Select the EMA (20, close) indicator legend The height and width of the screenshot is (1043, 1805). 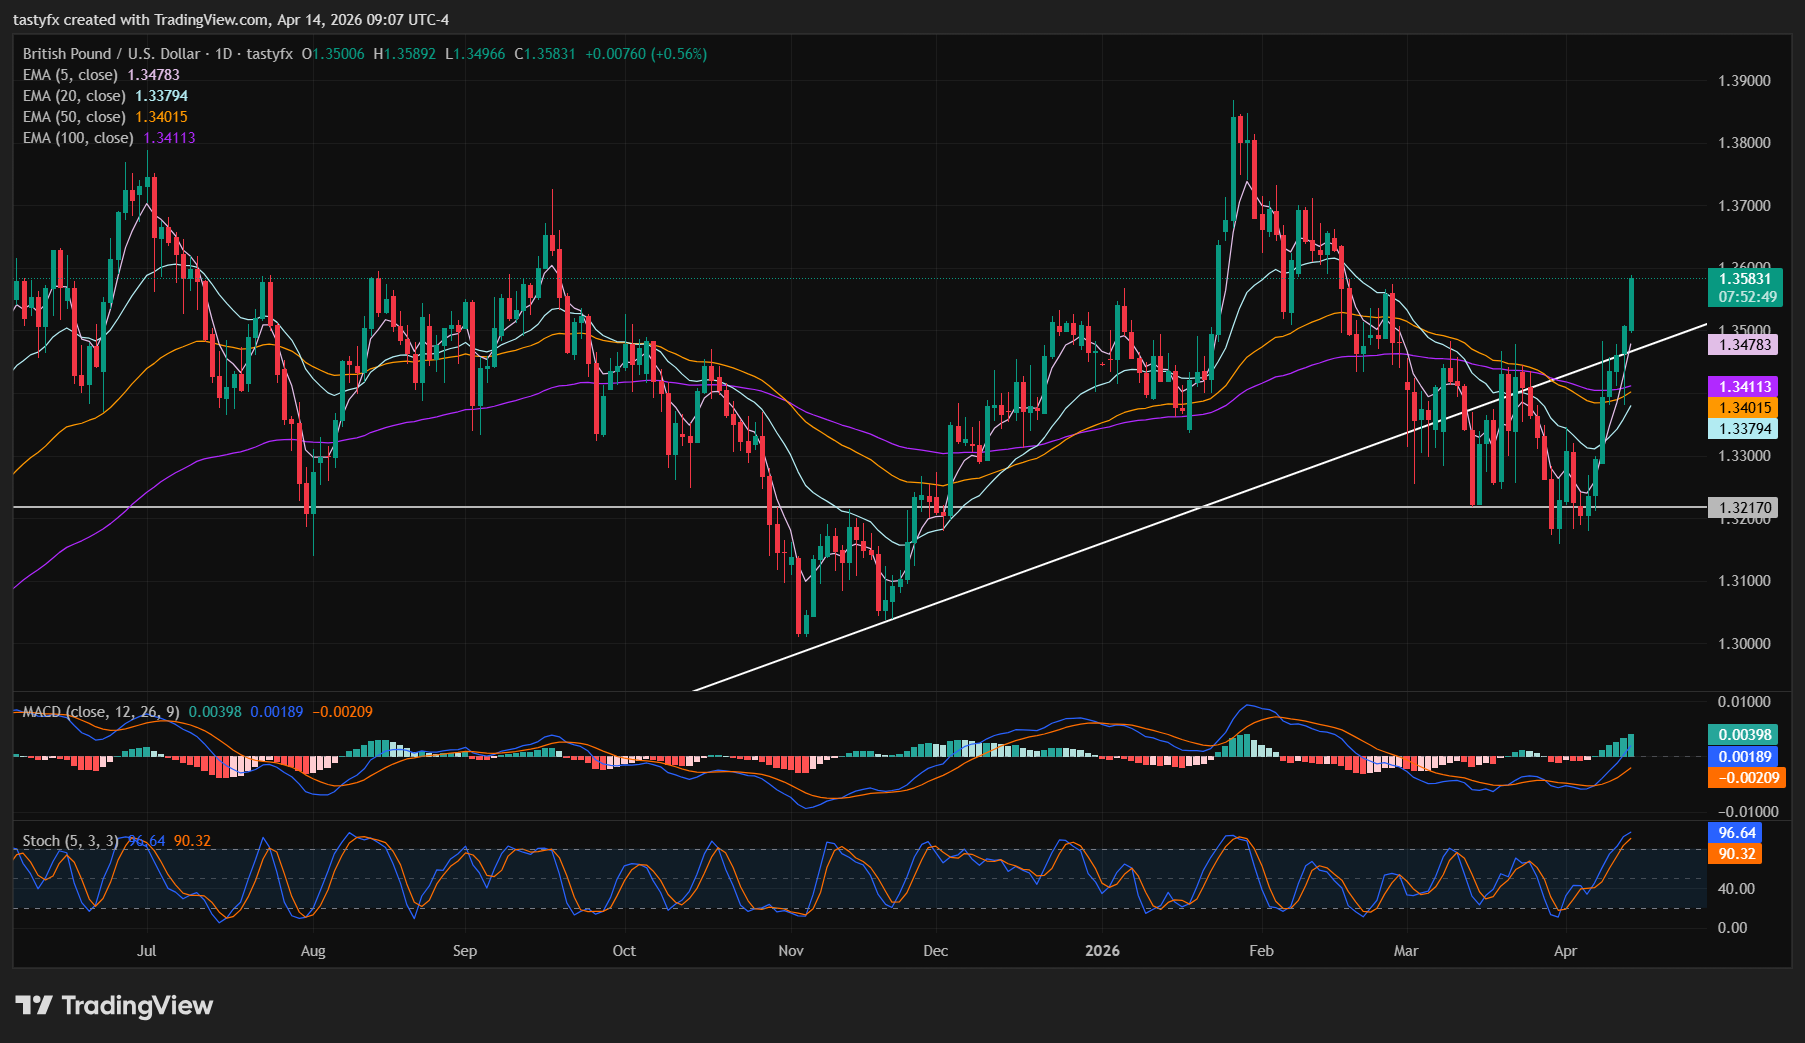click(74, 95)
